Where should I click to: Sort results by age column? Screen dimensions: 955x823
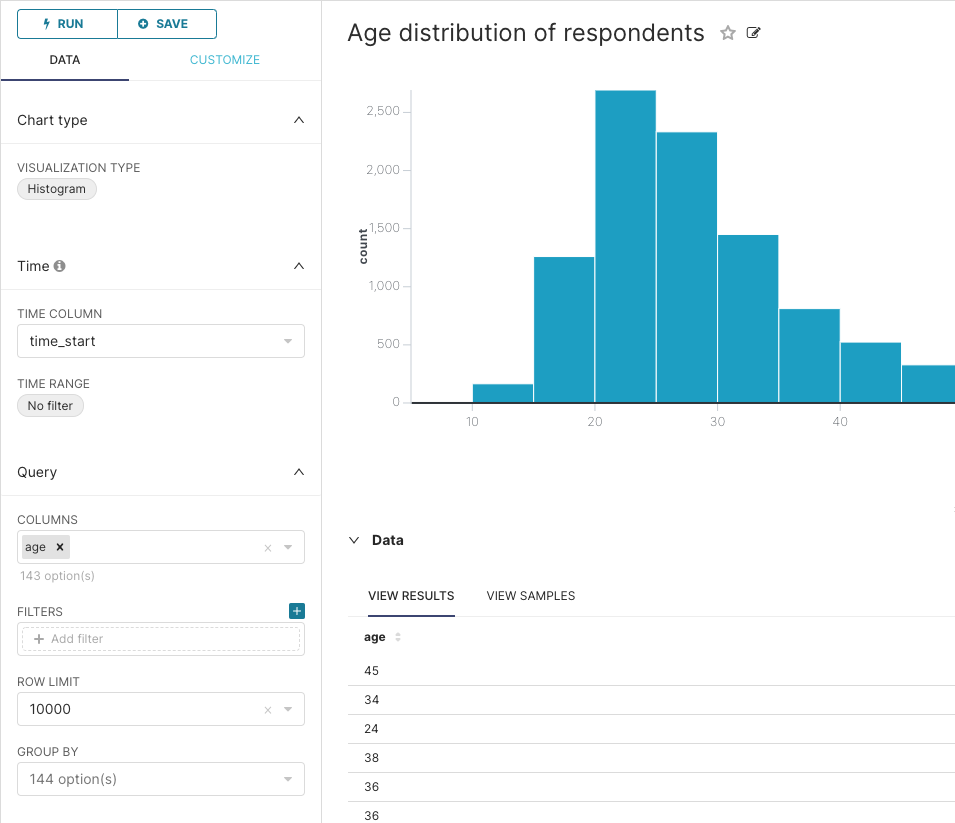pyautogui.click(x=398, y=637)
